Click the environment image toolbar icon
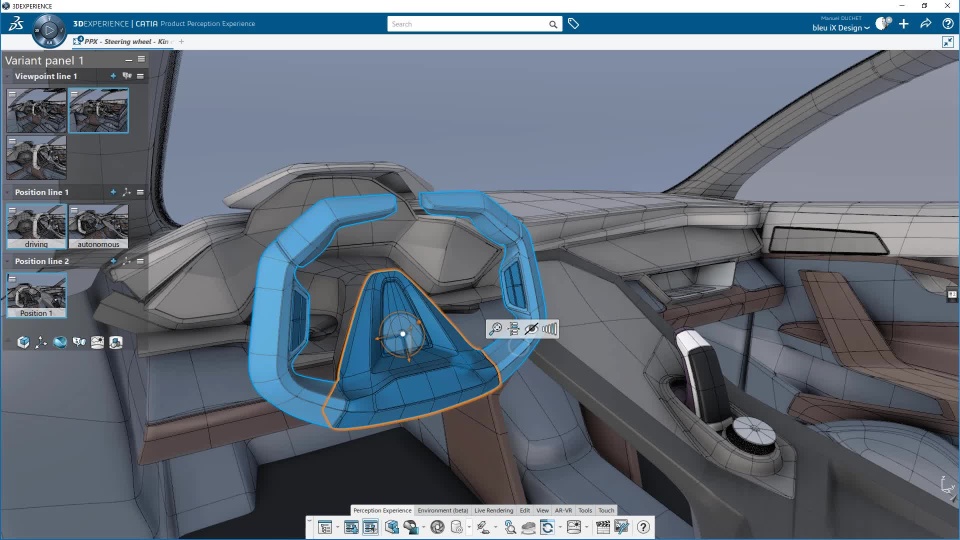 (x=574, y=527)
